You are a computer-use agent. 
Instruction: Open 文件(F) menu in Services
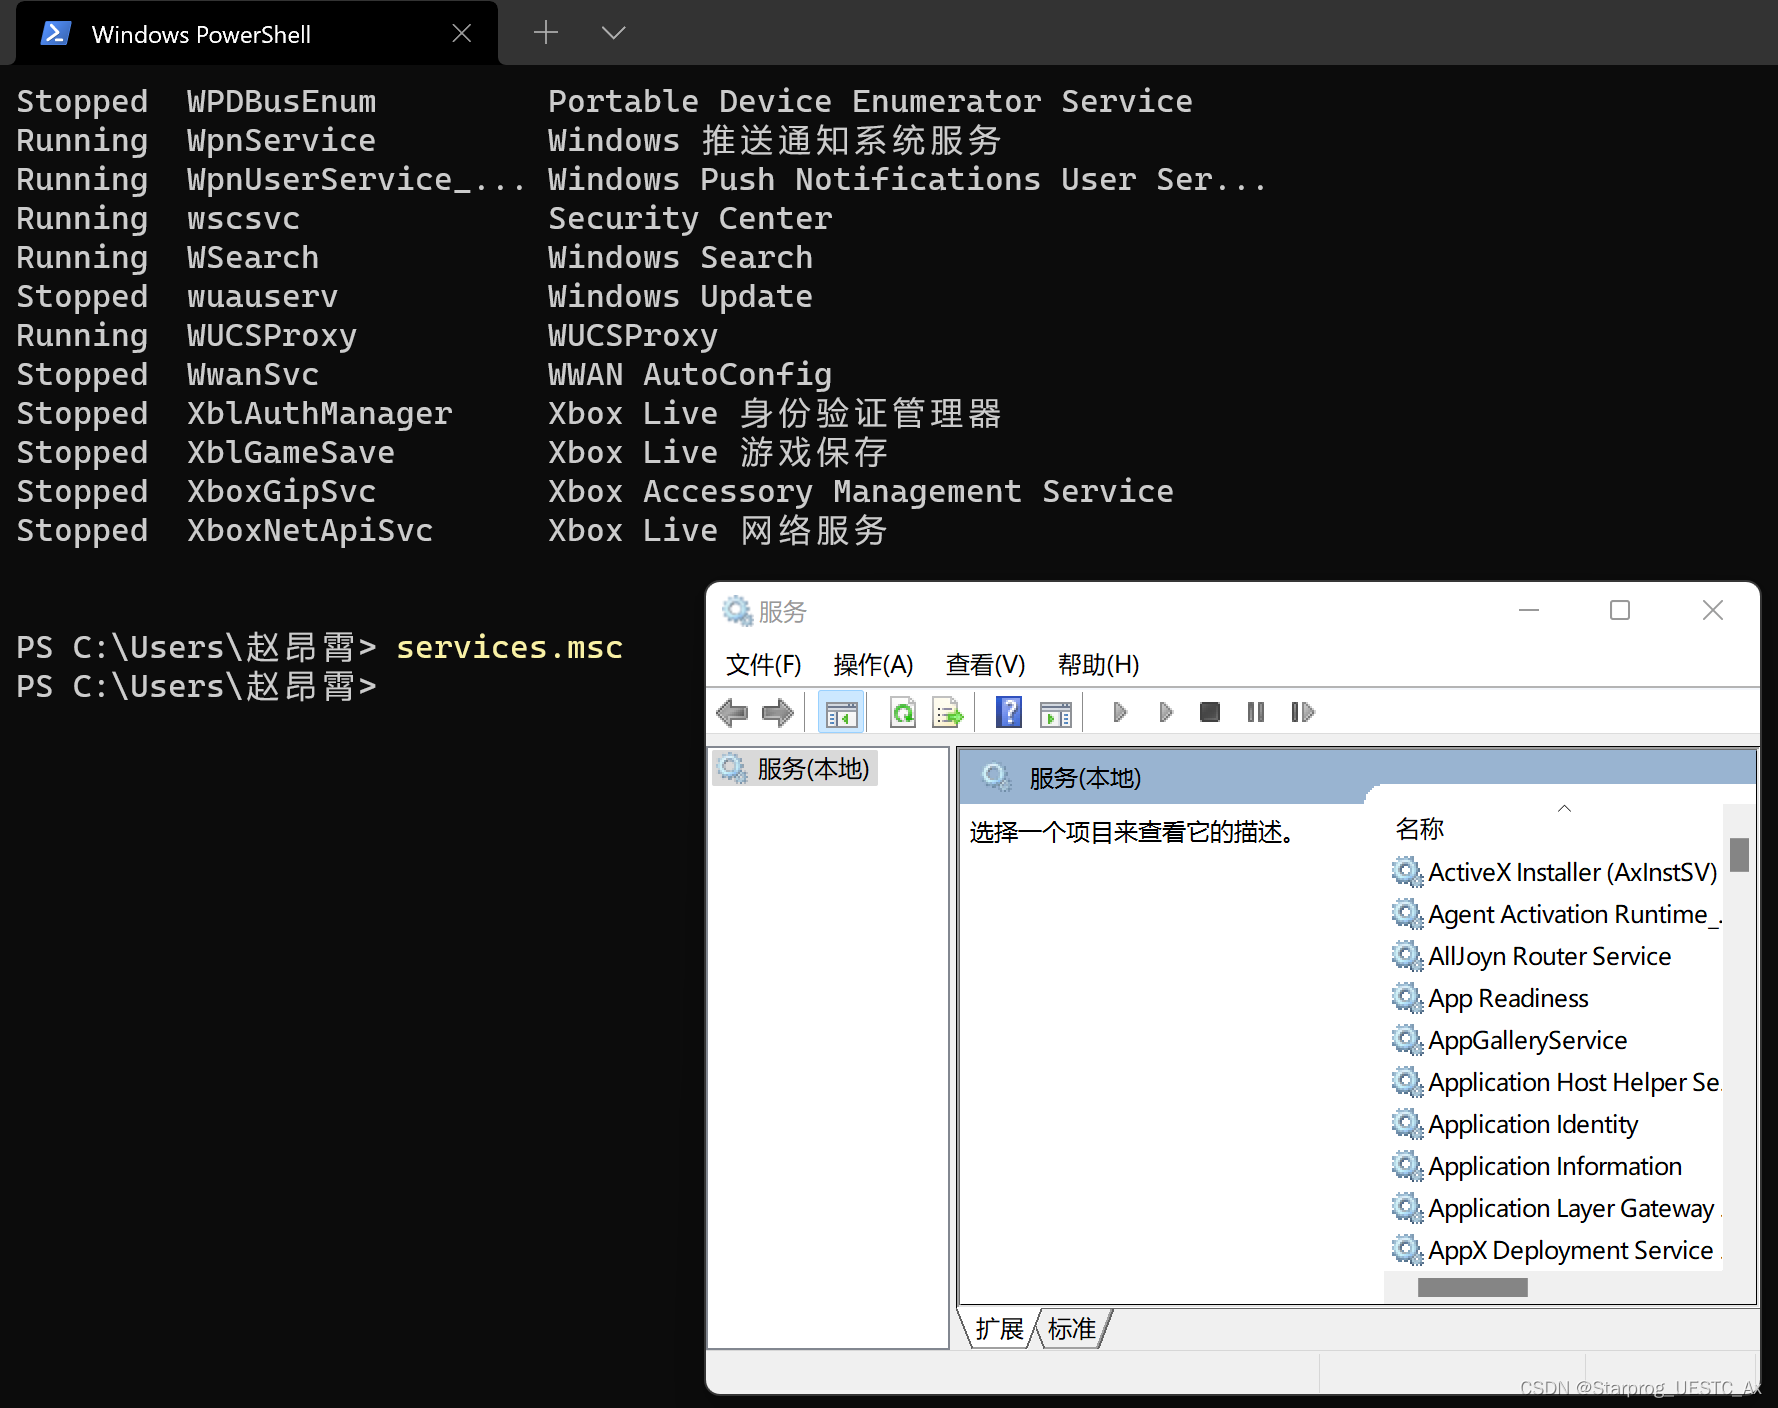click(x=763, y=665)
